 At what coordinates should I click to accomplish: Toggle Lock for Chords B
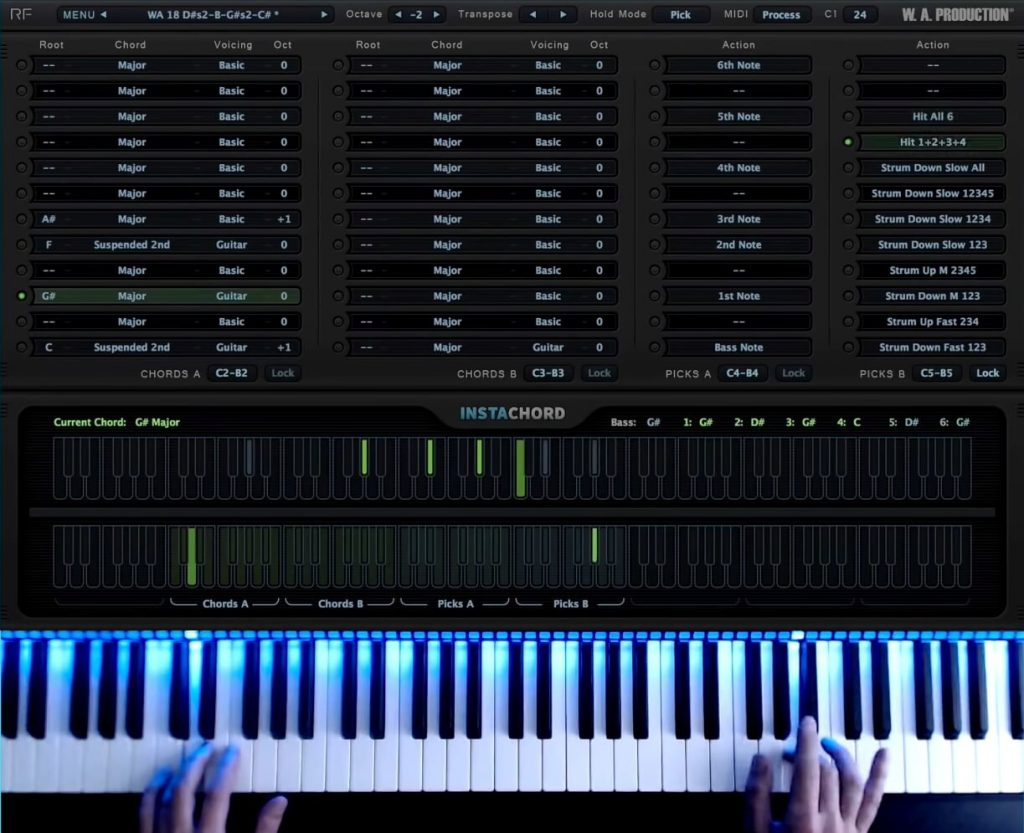599,373
